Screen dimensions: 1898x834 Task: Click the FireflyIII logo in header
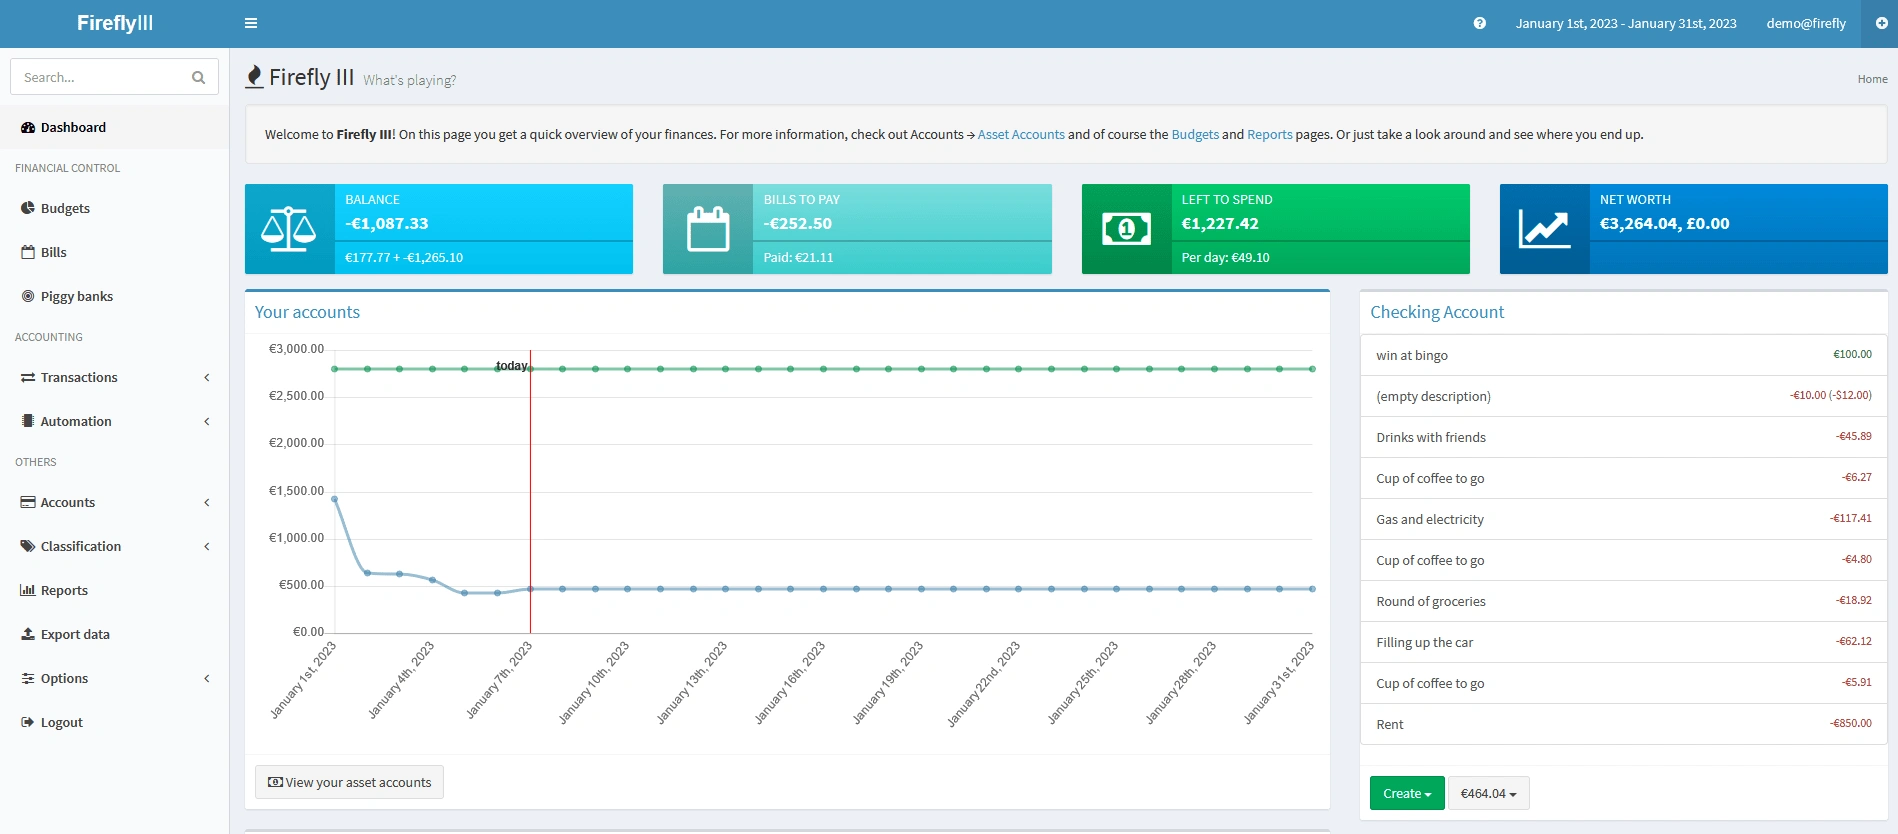click(115, 23)
